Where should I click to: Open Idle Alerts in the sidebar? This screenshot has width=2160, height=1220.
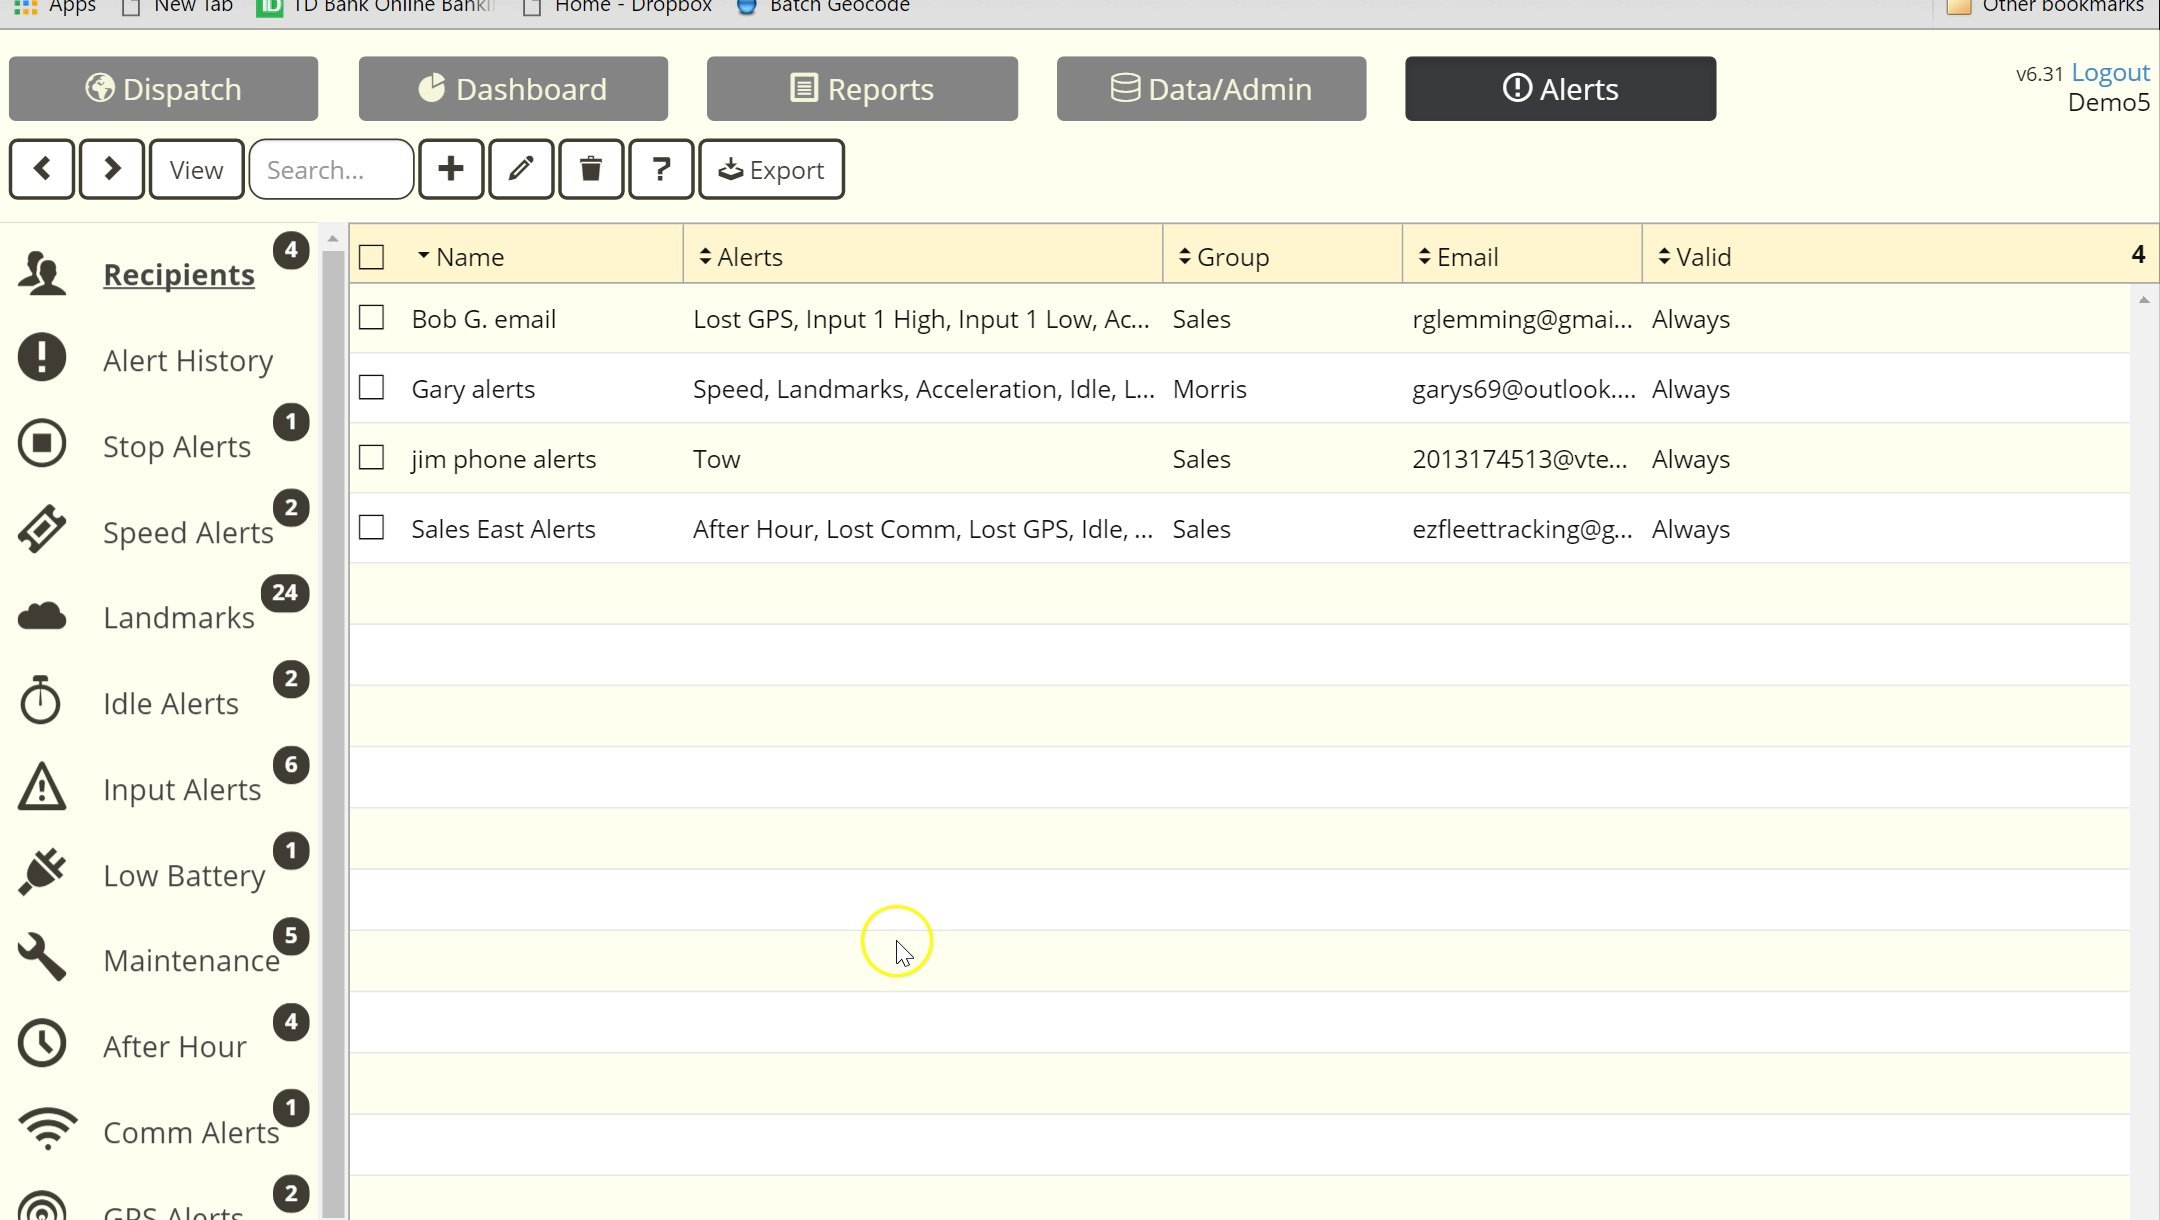(x=170, y=703)
